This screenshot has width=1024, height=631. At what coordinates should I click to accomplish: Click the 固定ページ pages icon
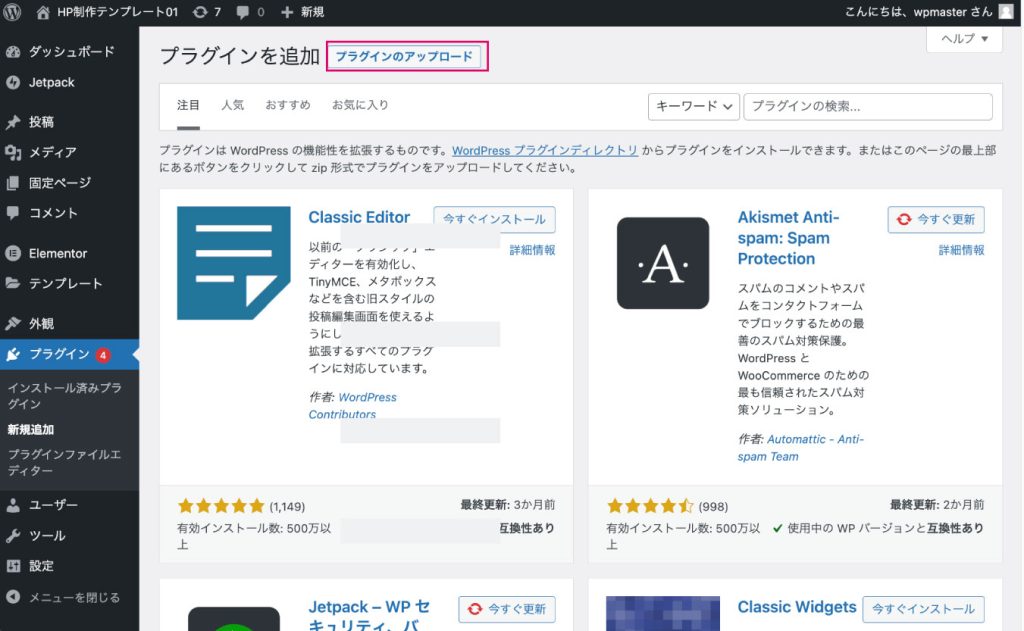pyautogui.click(x=13, y=183)
